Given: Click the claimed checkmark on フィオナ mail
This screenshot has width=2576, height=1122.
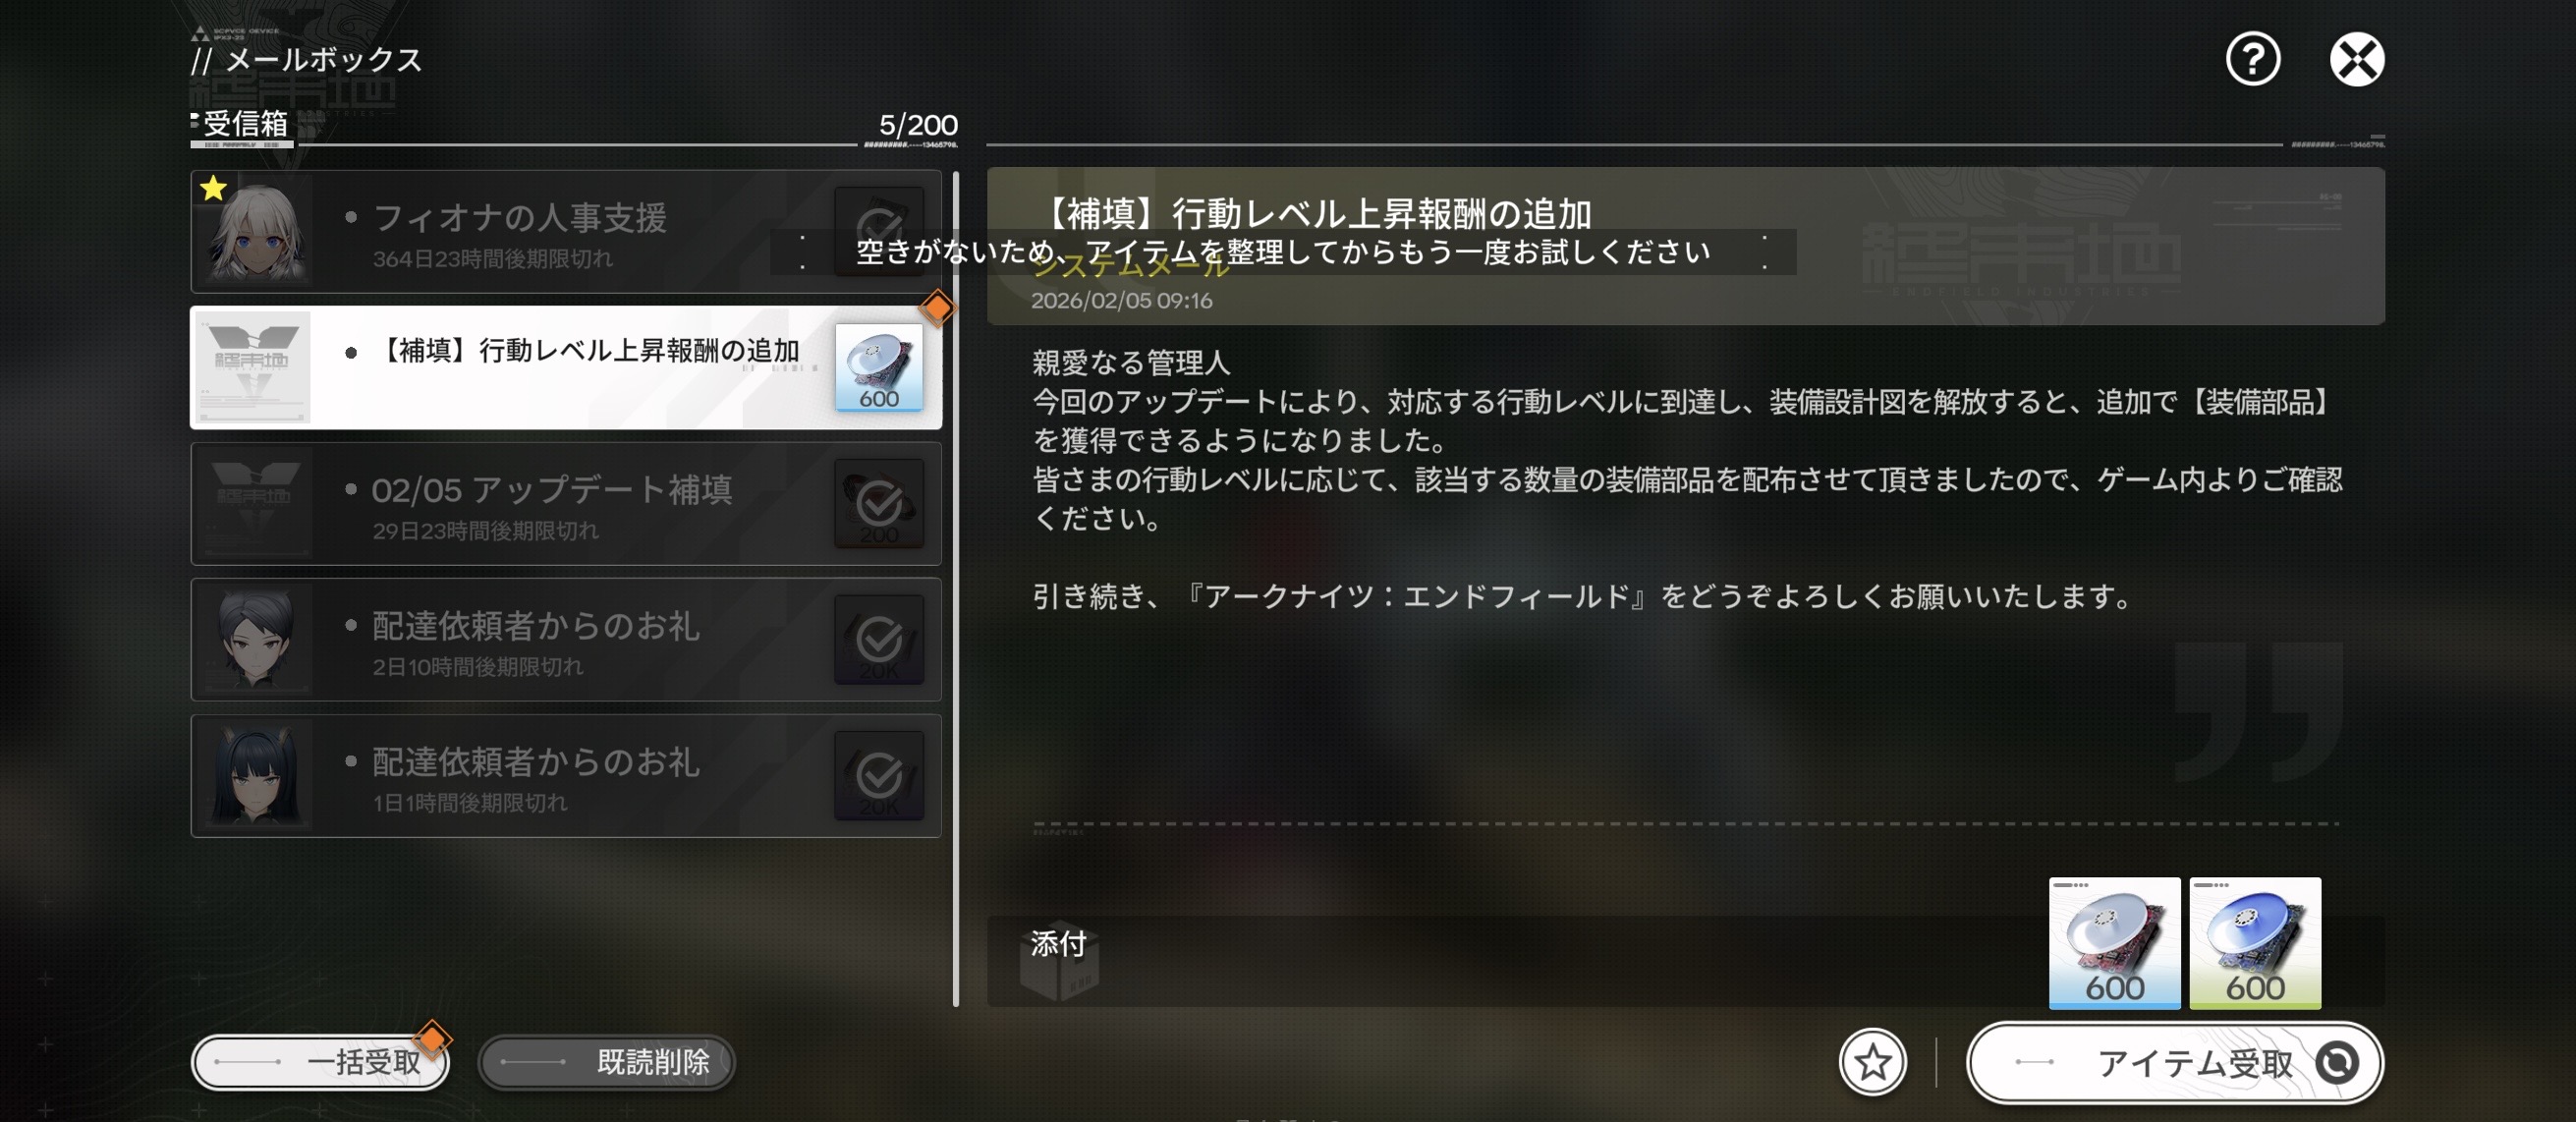Looking at the screenshot, I should point(879,231).
